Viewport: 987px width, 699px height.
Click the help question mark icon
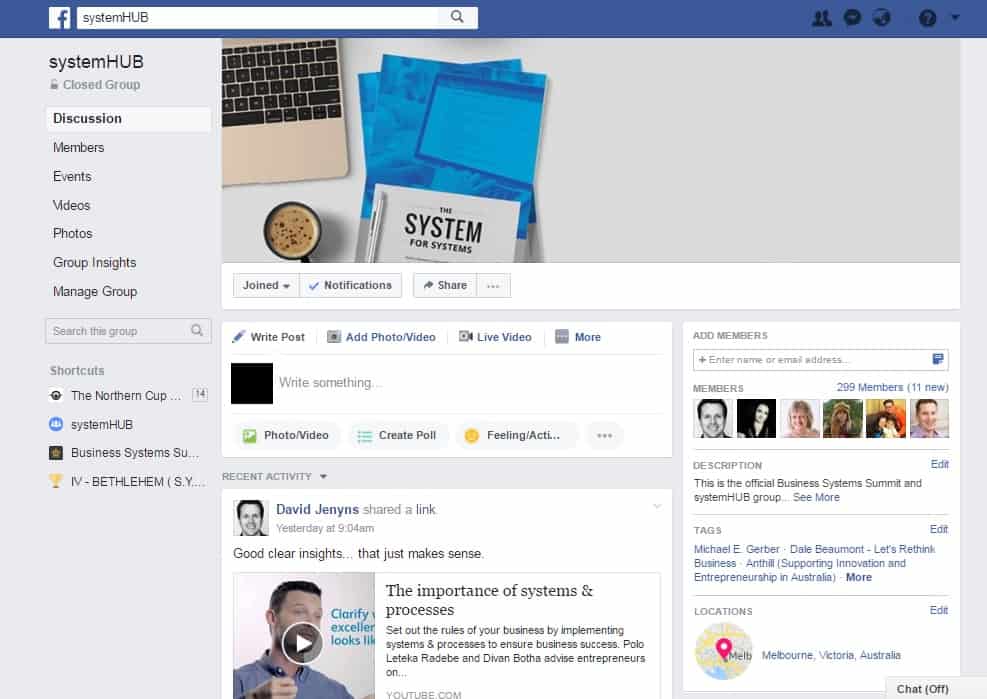pos(927,17)
